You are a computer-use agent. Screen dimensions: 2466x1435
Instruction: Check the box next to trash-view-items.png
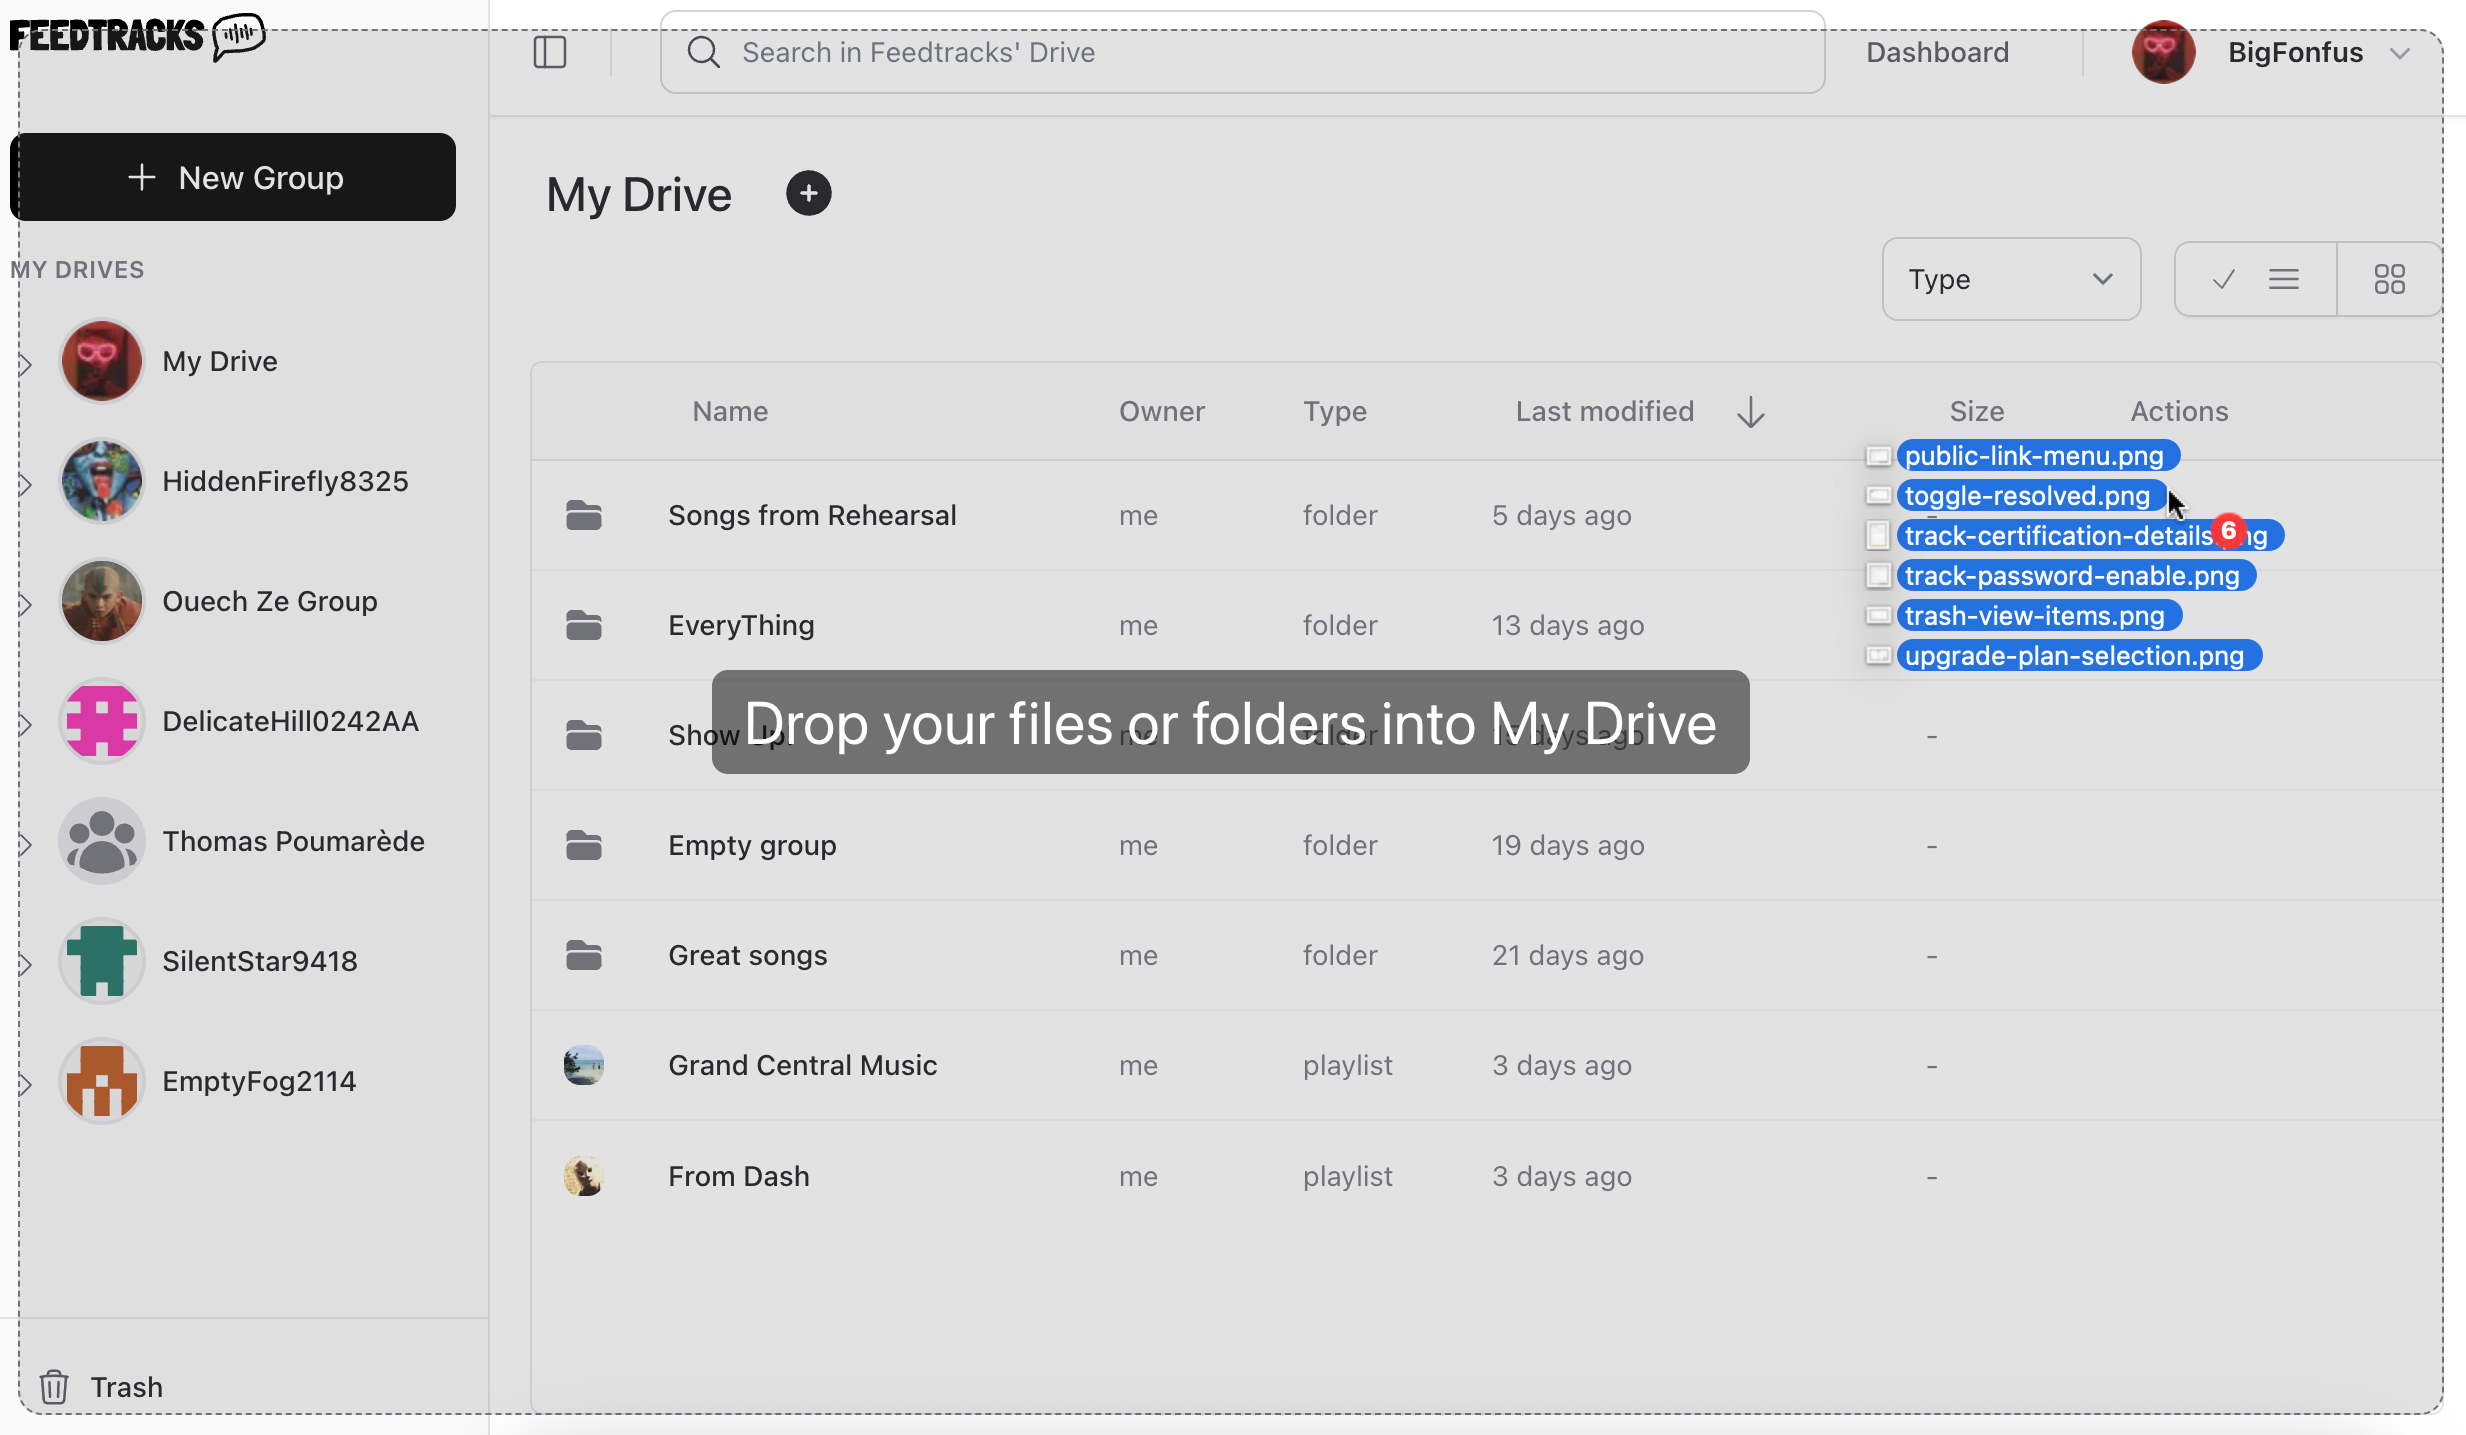tap(1878, 615)
